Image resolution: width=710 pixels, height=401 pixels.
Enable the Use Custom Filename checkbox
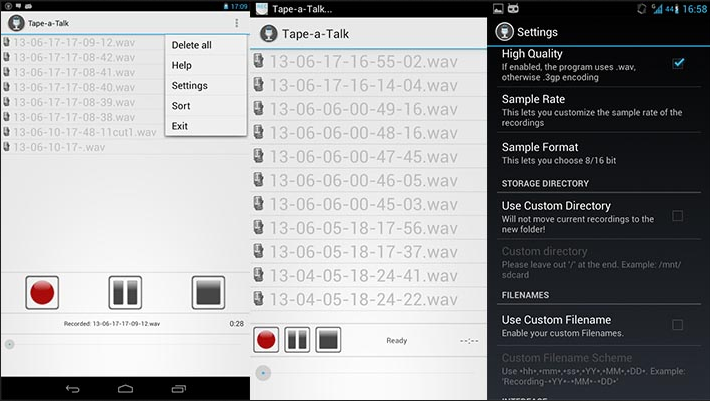tap(678, 325)
